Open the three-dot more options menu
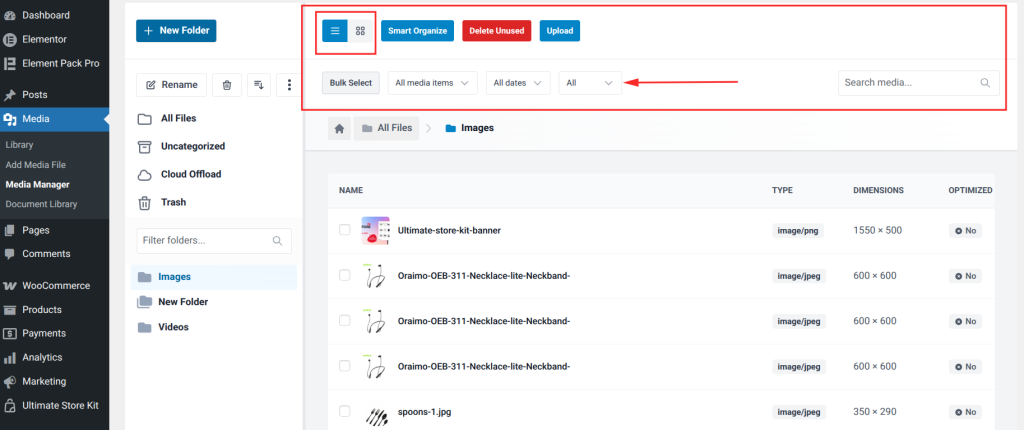The image size is (1024, 430). 289,85
